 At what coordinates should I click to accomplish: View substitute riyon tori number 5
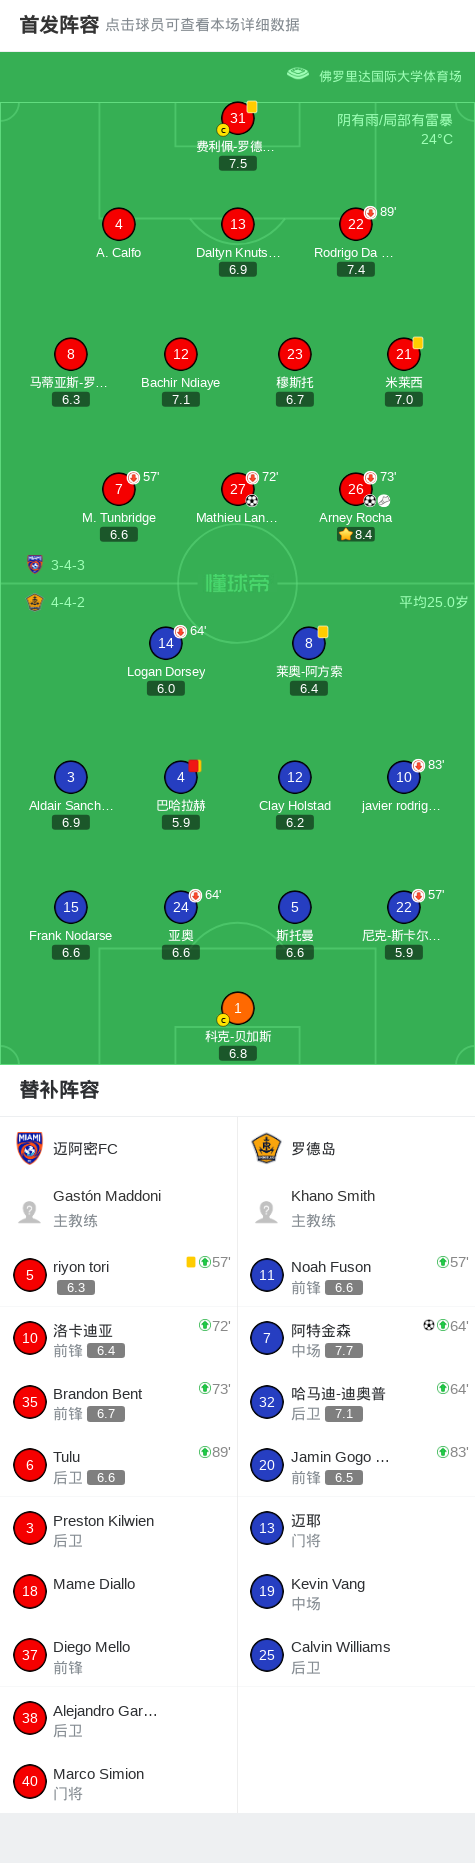(x=118, y=1275)
